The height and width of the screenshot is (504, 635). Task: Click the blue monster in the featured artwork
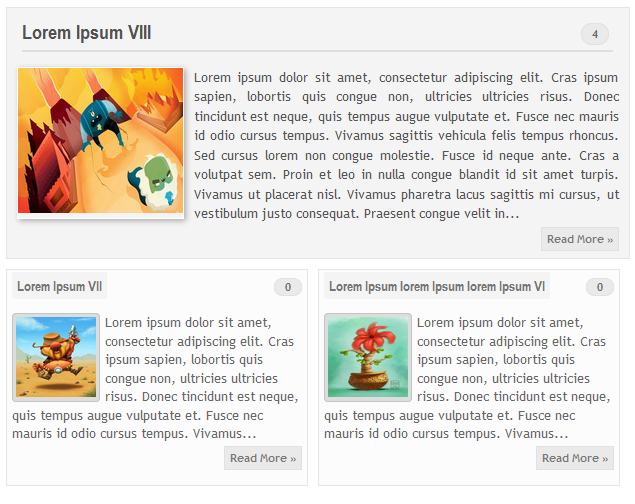coord(100,123)
